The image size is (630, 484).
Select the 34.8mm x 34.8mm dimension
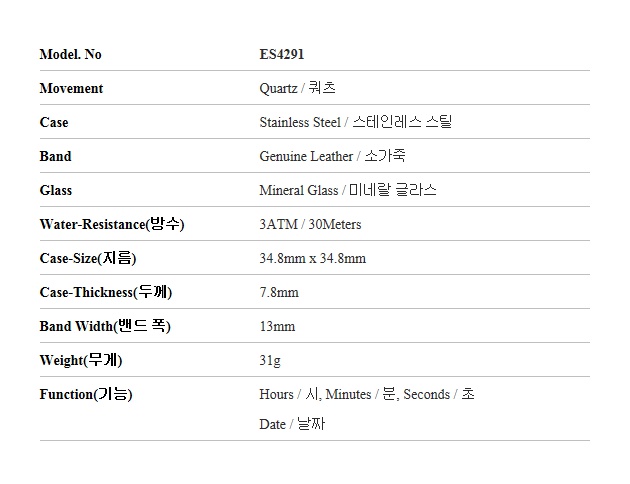[x=312, y=258]
